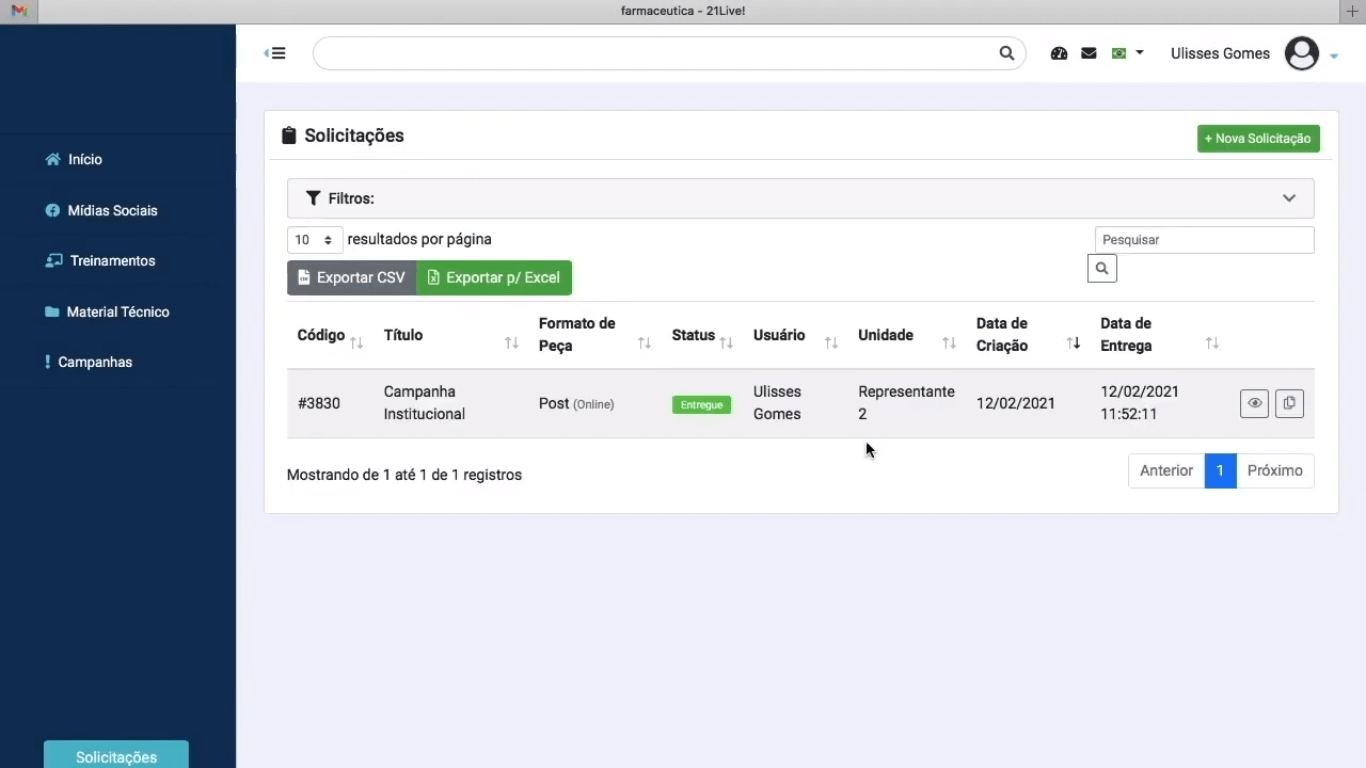Collapse the sidebar with the hamburger icon
This screenshot has height=768, width=1366.
(275, 54)
